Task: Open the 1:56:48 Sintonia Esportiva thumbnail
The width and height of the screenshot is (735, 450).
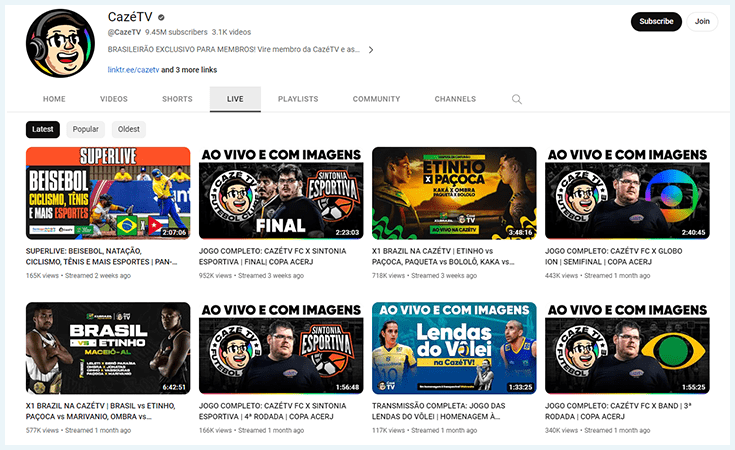Action: click(x=281, y=348)
